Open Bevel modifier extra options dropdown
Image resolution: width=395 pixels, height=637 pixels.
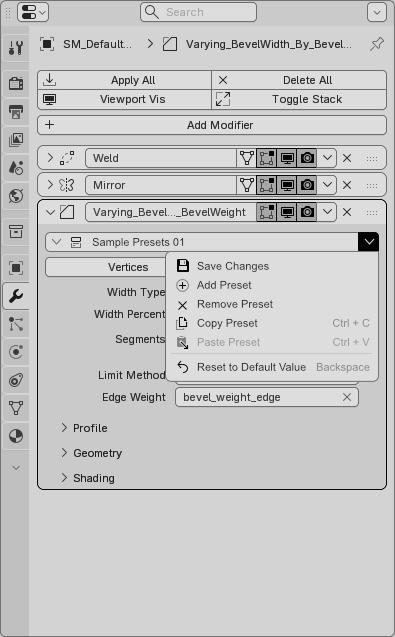click(327, 212)
